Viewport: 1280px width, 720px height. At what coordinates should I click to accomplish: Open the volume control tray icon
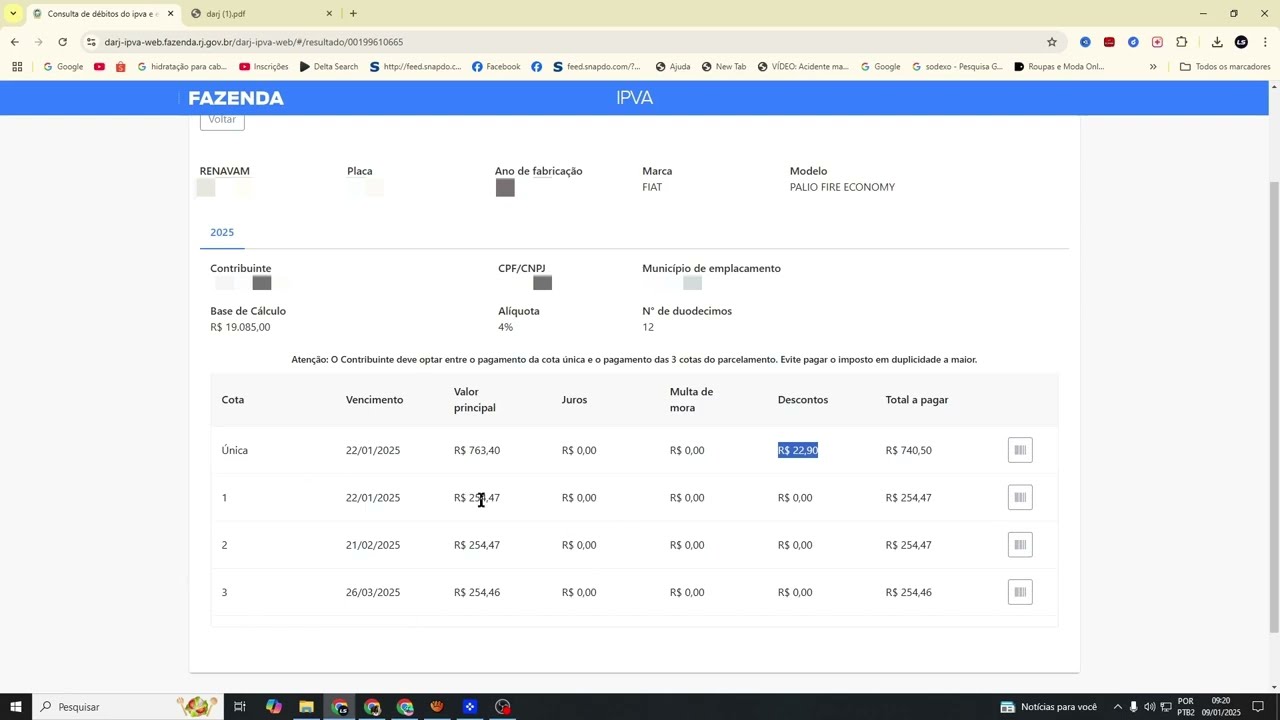pos(1149,707)
